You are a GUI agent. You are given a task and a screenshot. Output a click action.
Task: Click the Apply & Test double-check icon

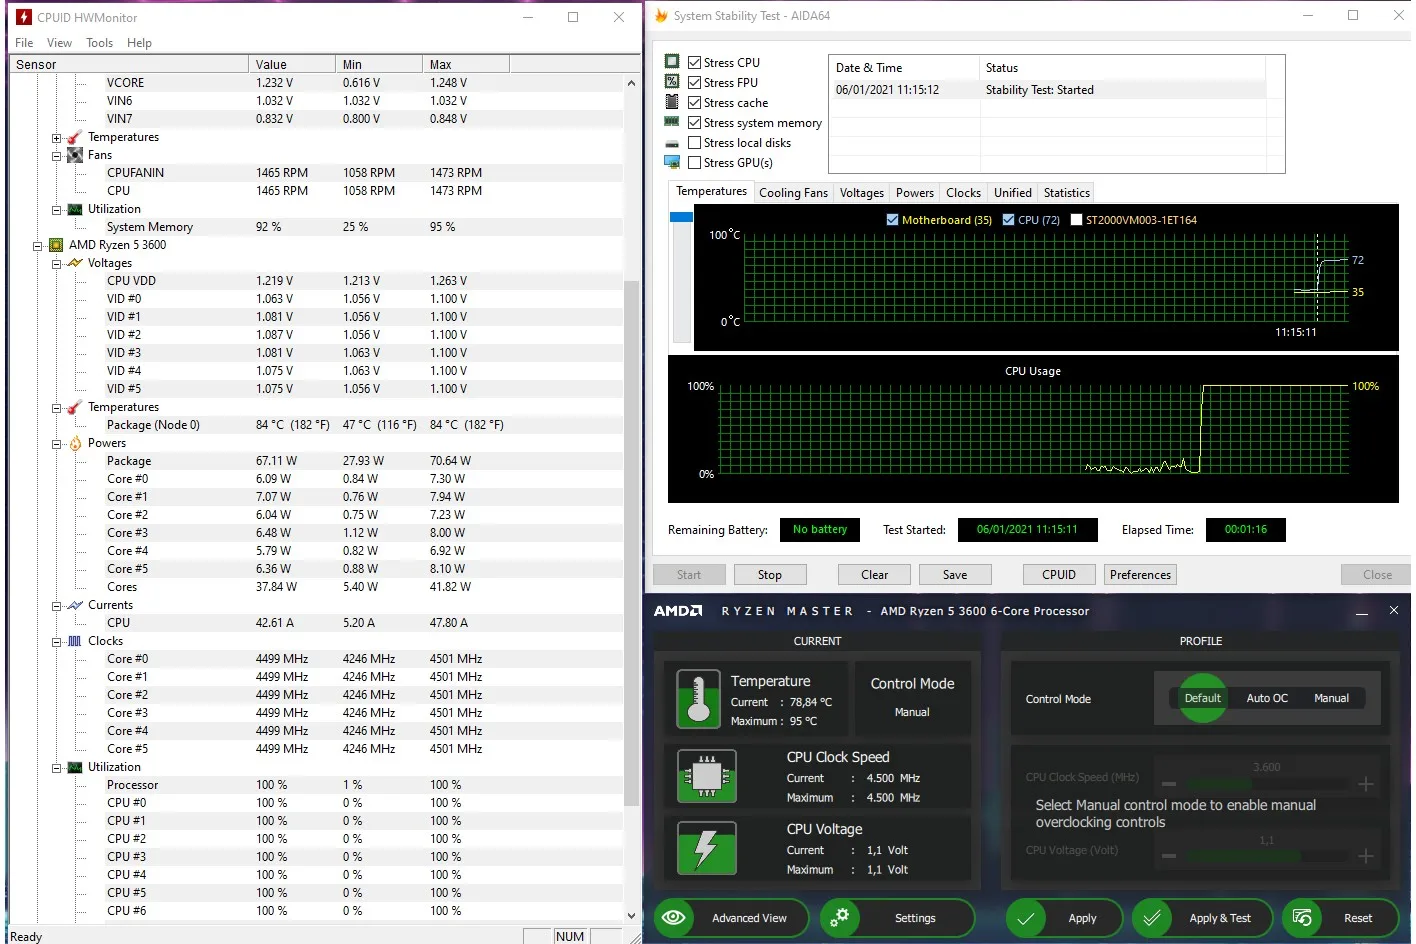click(x=1152, y=917)
